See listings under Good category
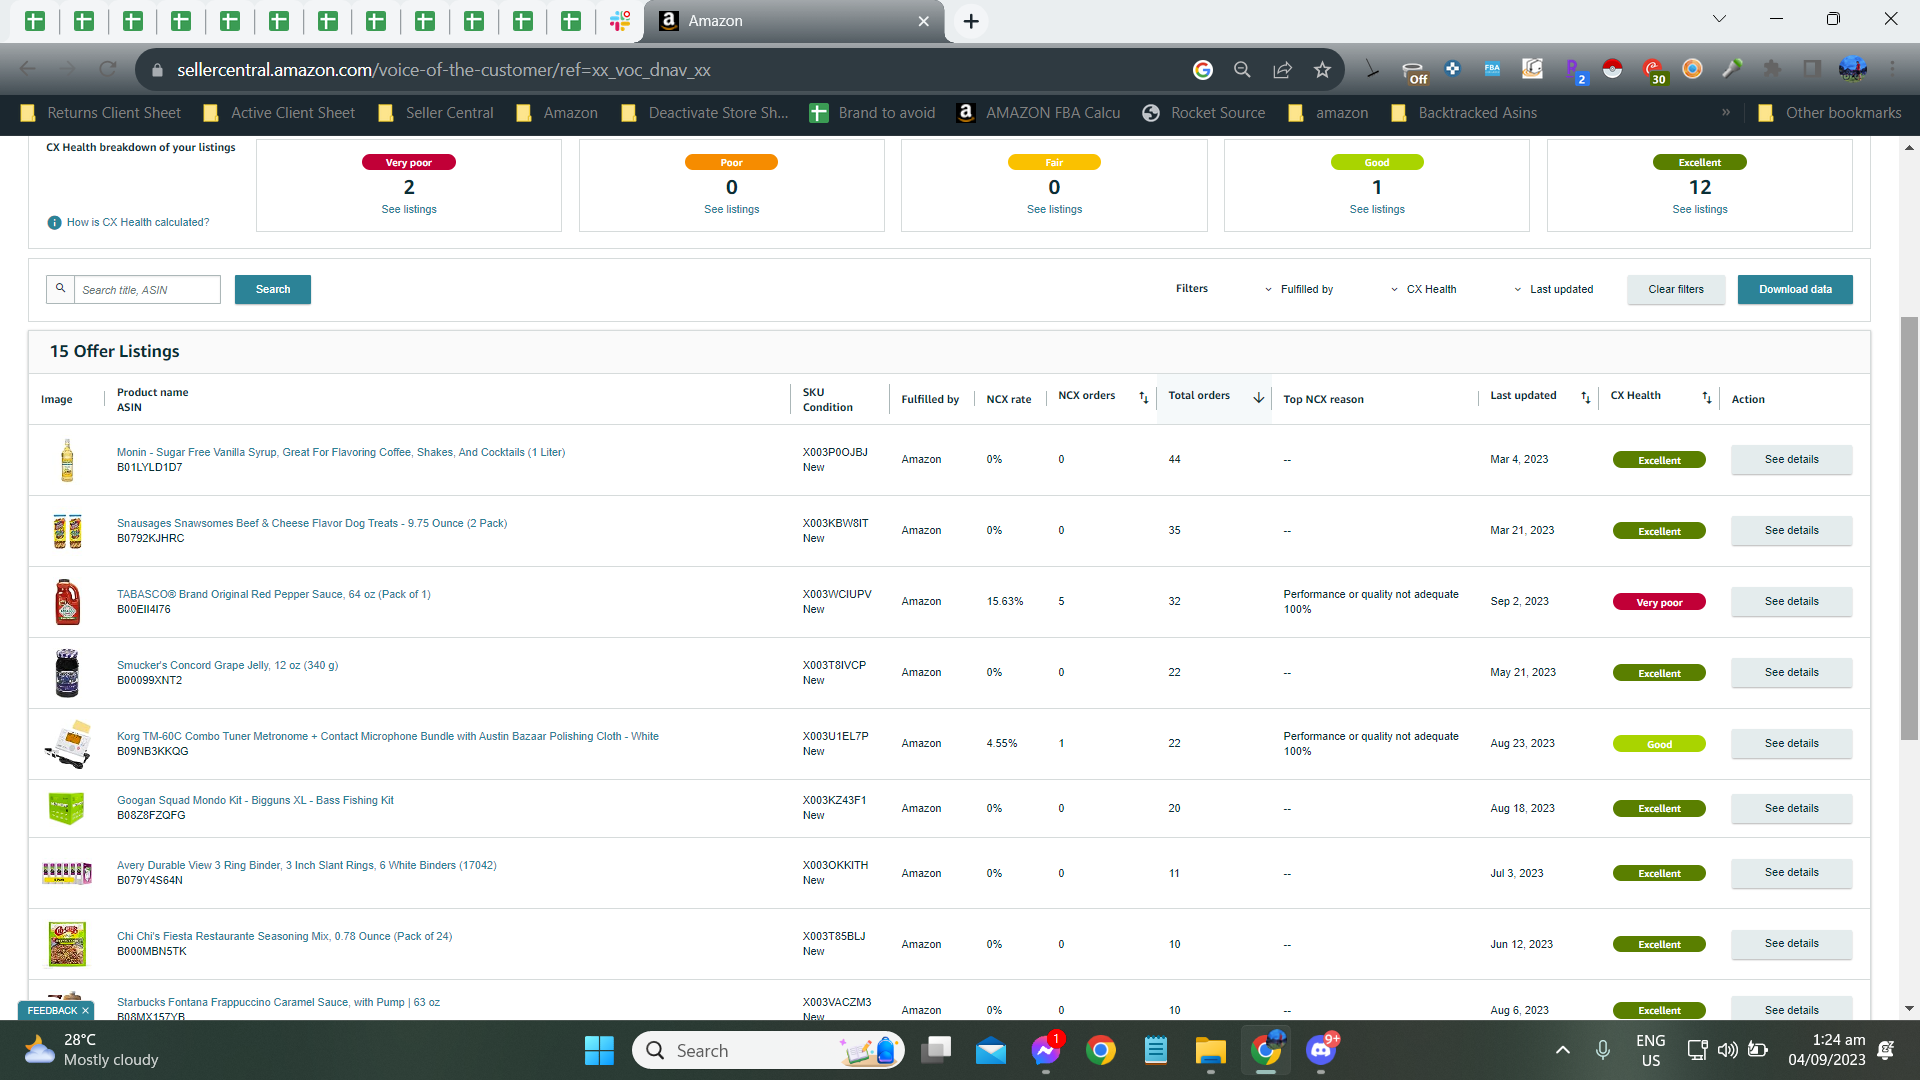Image resolution: width=1920 pixels, height=1080 pixels. [1377, 210]
